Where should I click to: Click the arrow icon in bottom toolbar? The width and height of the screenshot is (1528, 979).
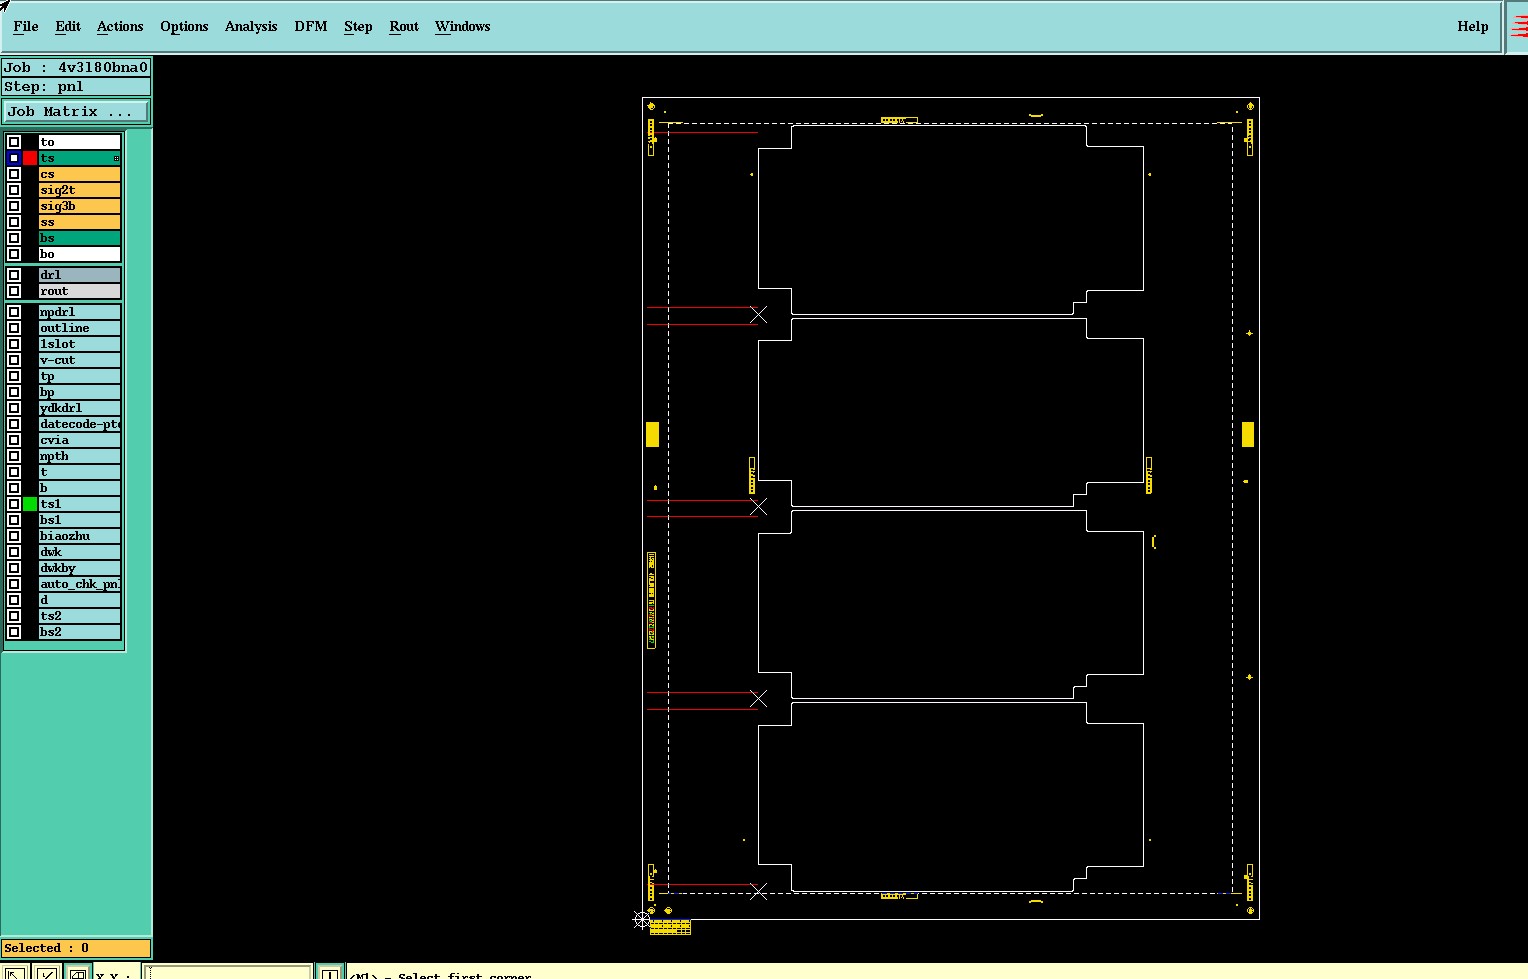click(x=14, y=972)
